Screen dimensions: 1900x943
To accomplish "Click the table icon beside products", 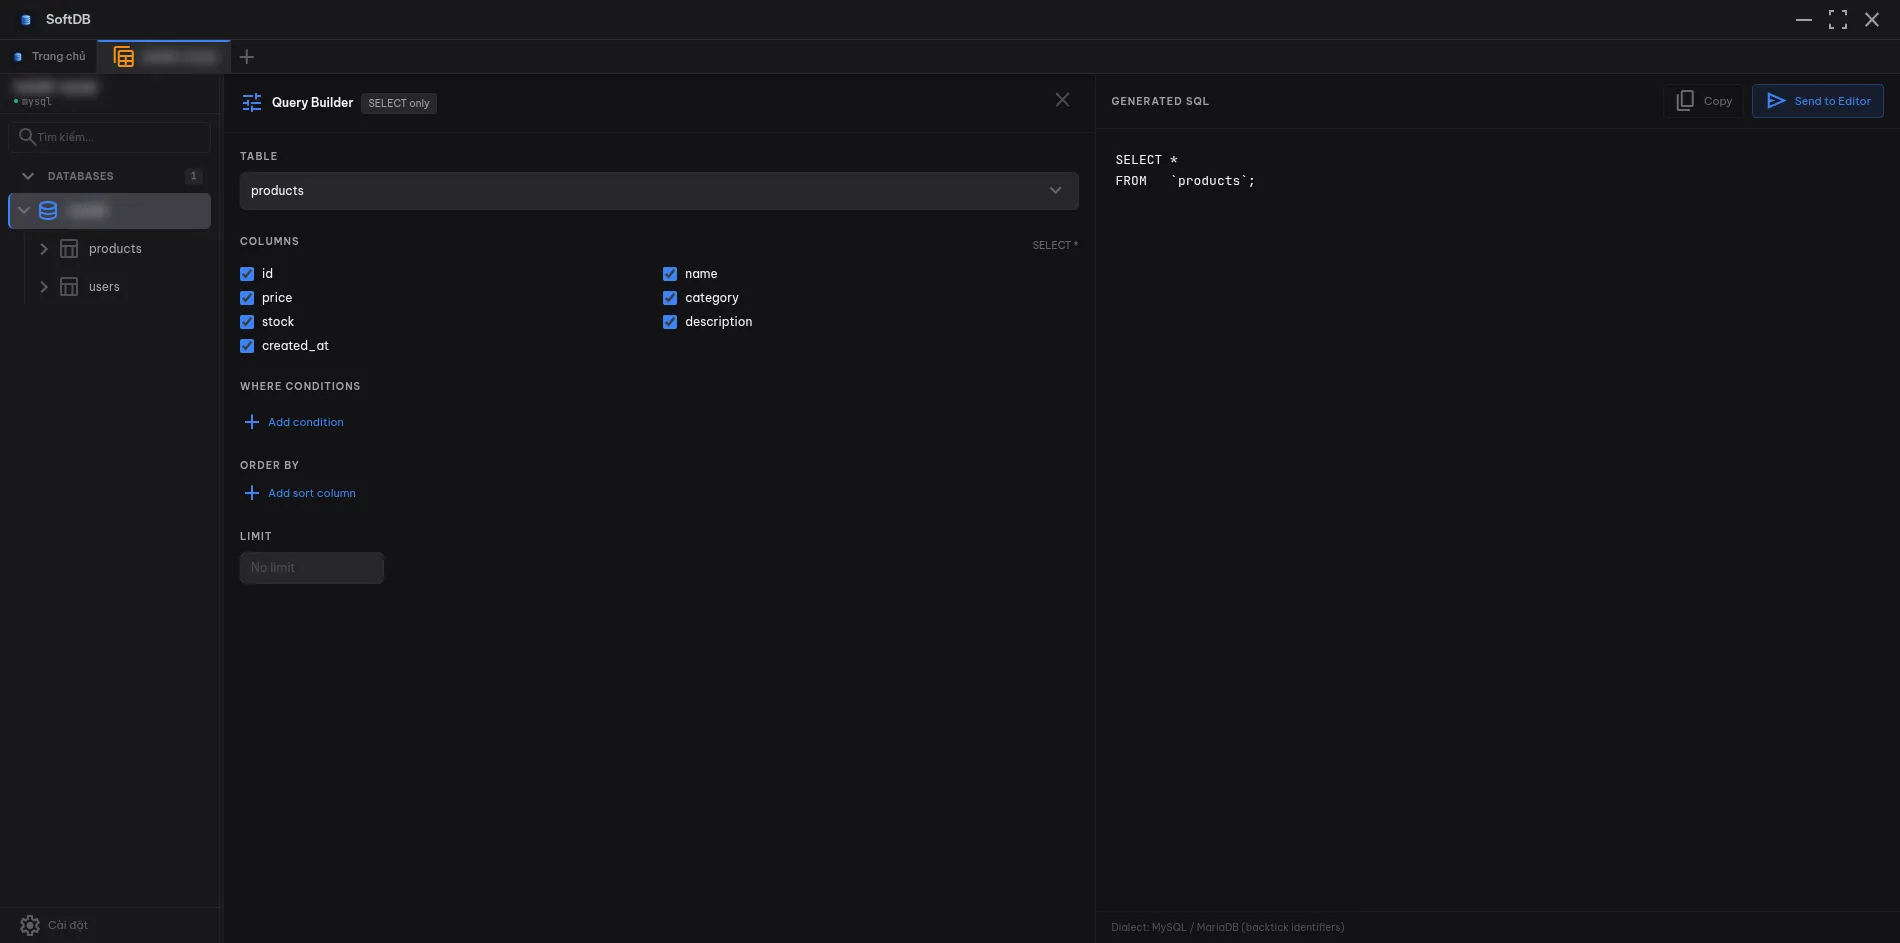I will click(x=68, y=248).
